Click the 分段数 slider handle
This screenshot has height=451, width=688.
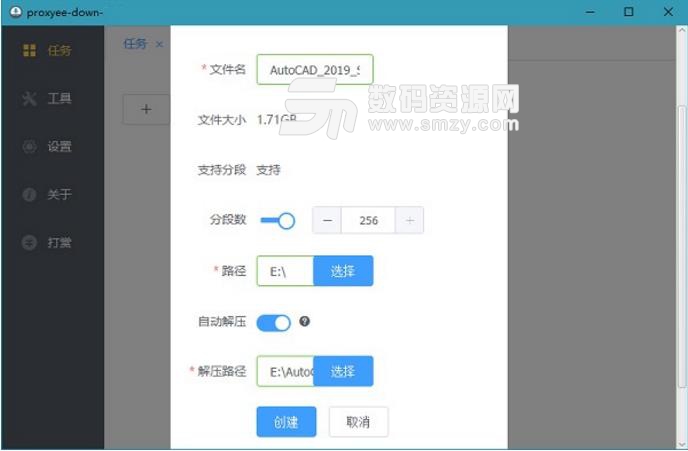(286, 221)
